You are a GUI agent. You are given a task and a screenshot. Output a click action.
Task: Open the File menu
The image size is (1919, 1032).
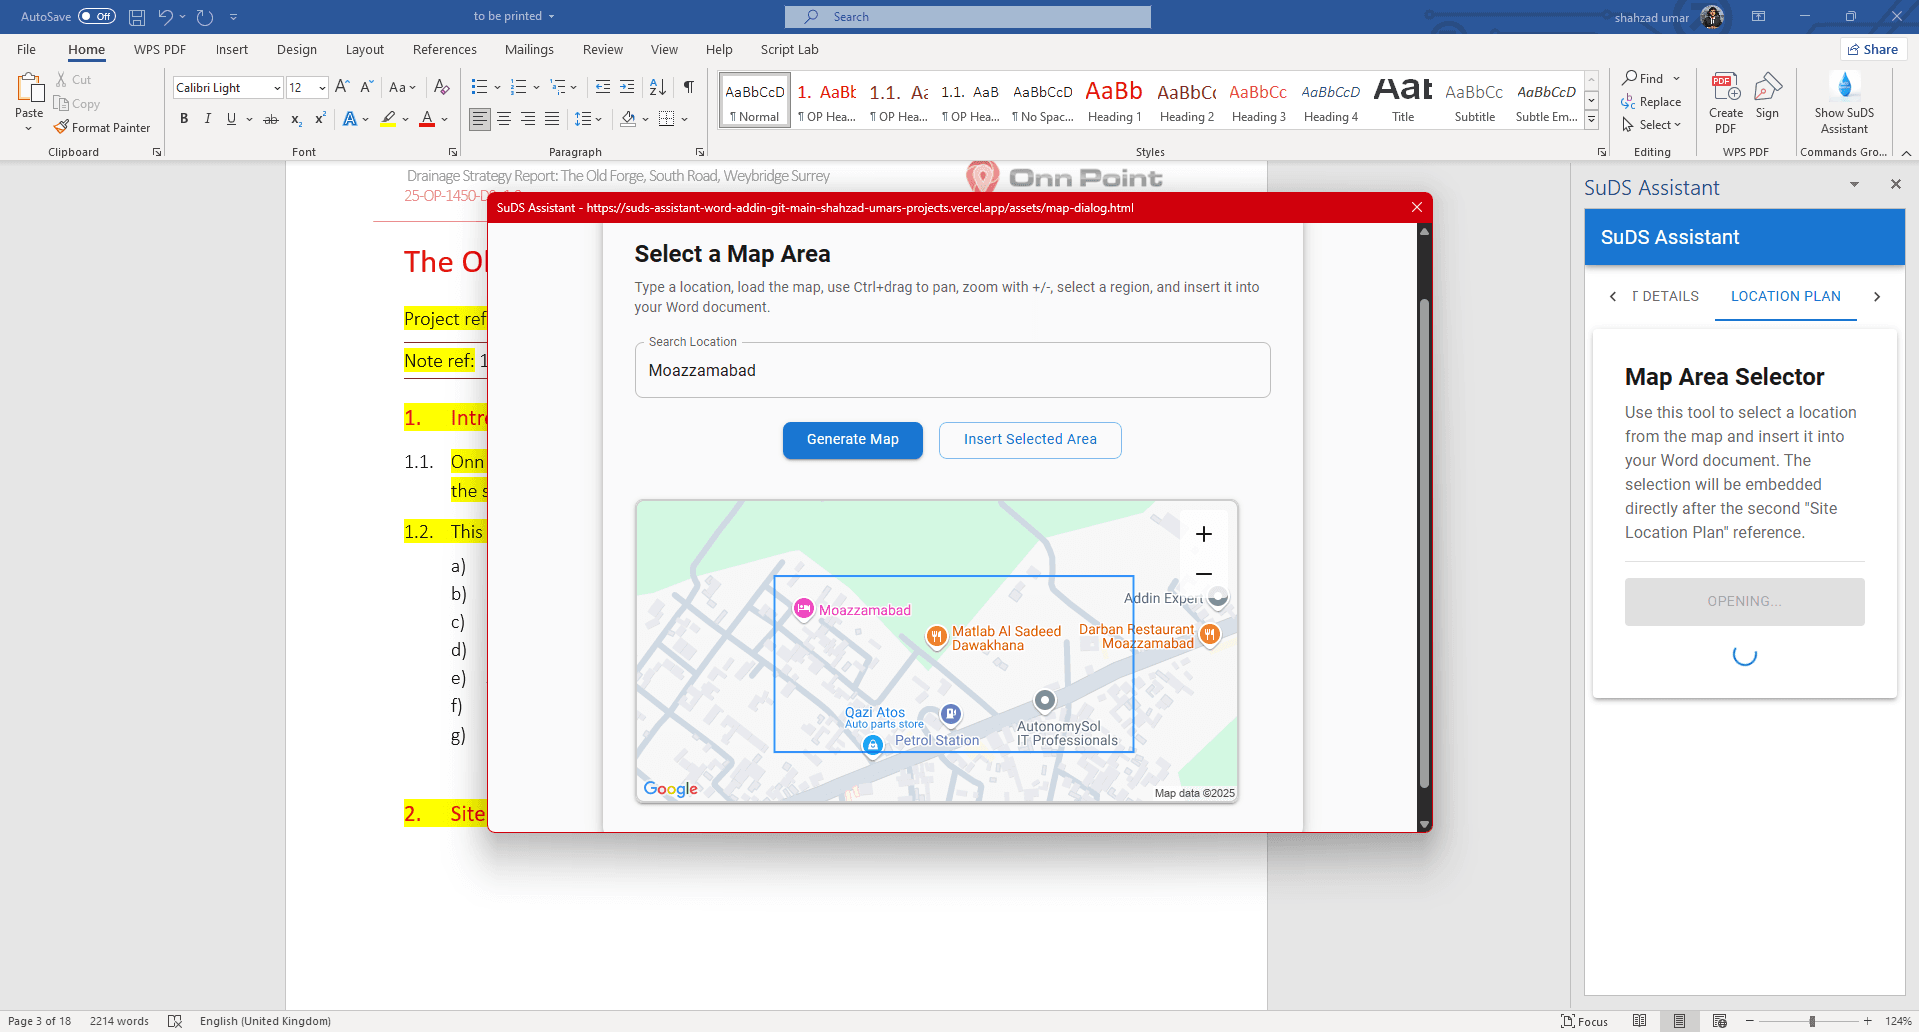[x=27, y=49]
